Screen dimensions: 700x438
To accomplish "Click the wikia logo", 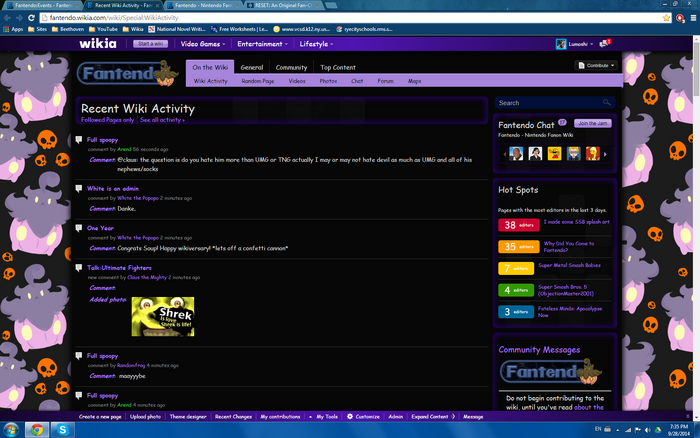I will tap(98, 43).
